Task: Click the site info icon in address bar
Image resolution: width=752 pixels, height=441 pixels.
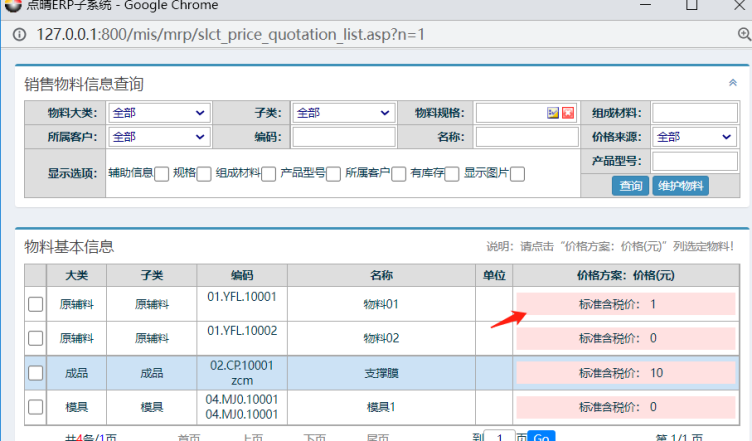Action: click(21, 34)
